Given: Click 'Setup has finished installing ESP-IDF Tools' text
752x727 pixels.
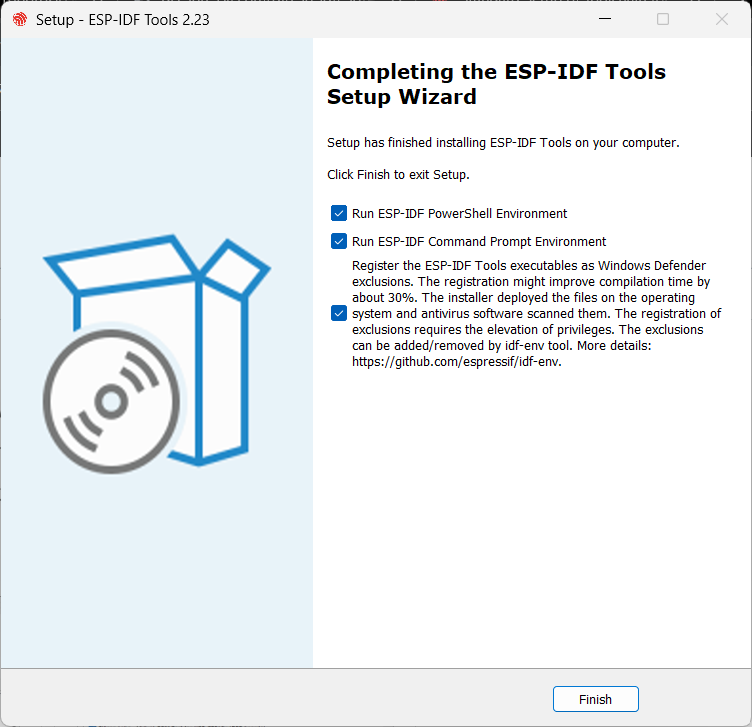Looking at the screenshot, I should 503,142.
